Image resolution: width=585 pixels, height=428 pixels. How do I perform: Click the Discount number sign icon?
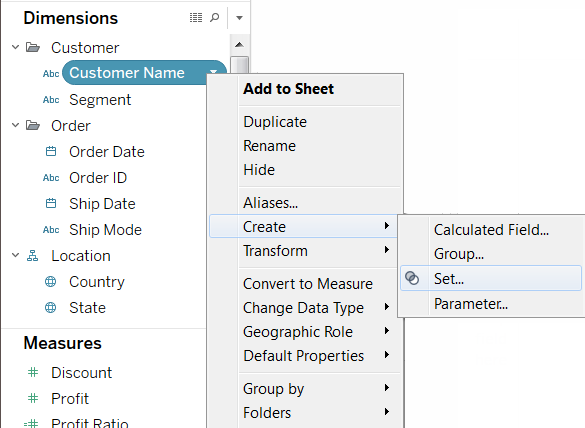click(33, 372)
